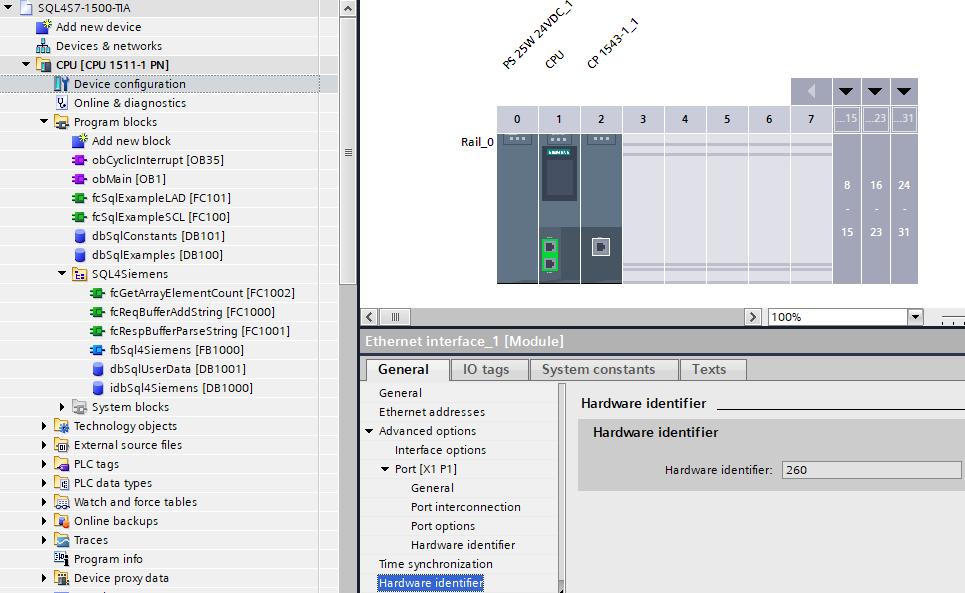Collapse Advanced options in properties tree

coord(369,431)
